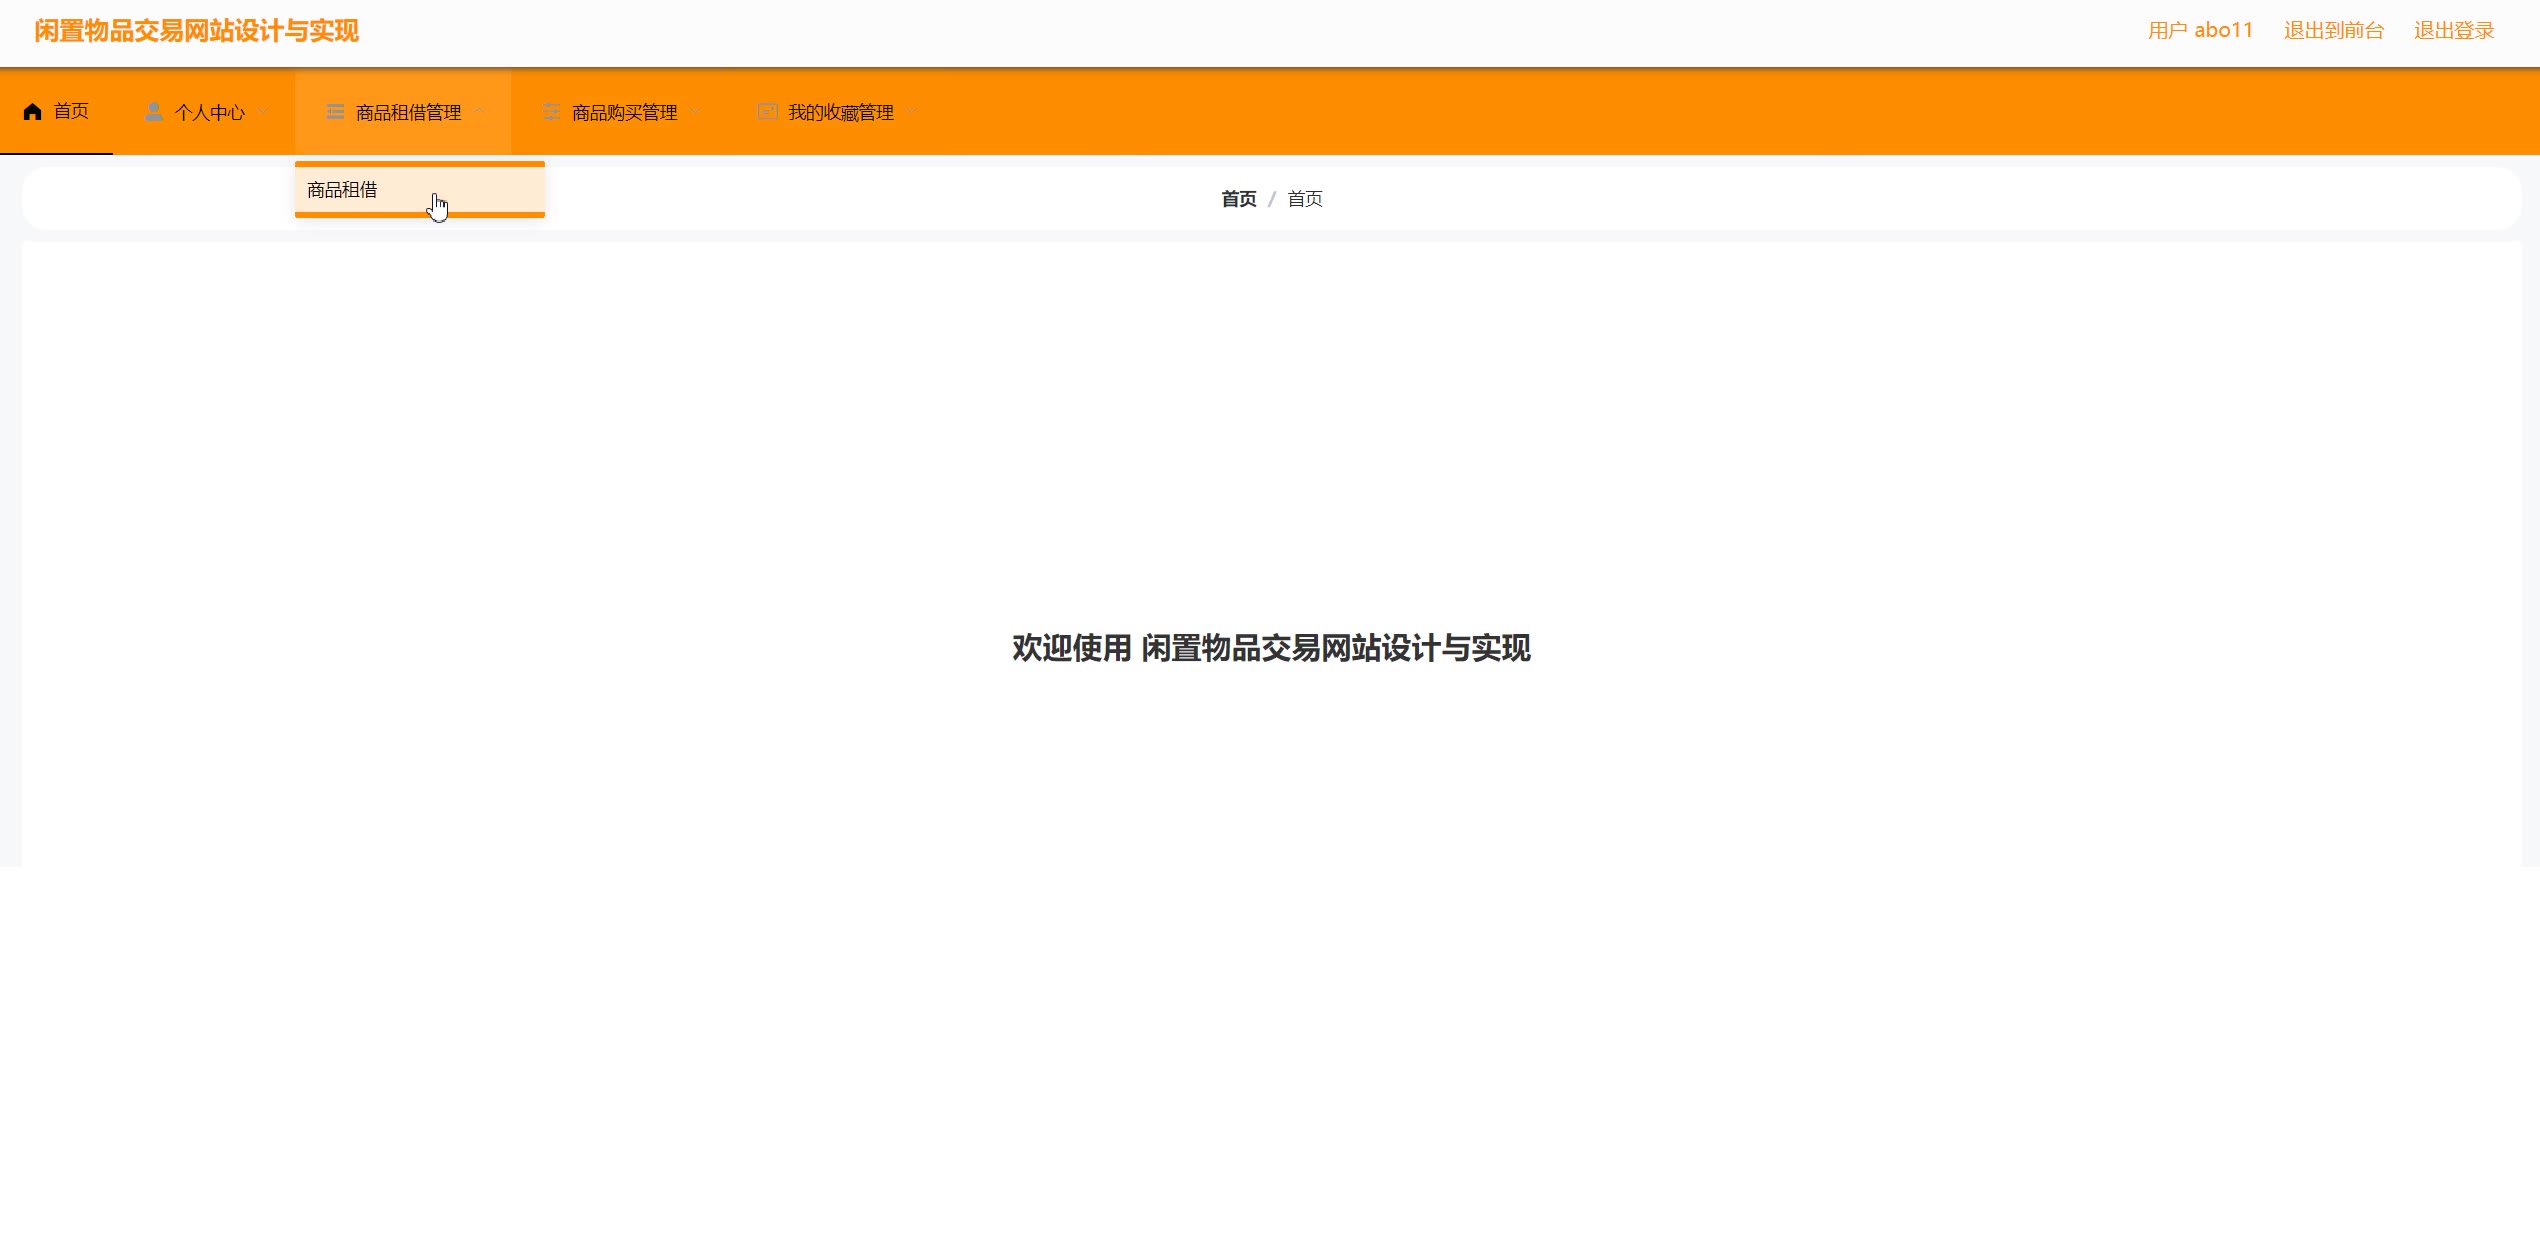This screenshot has width=2540, height=1238.
Task: Click the sliders icon beside 商品购买管理
Action: [551, 112]
